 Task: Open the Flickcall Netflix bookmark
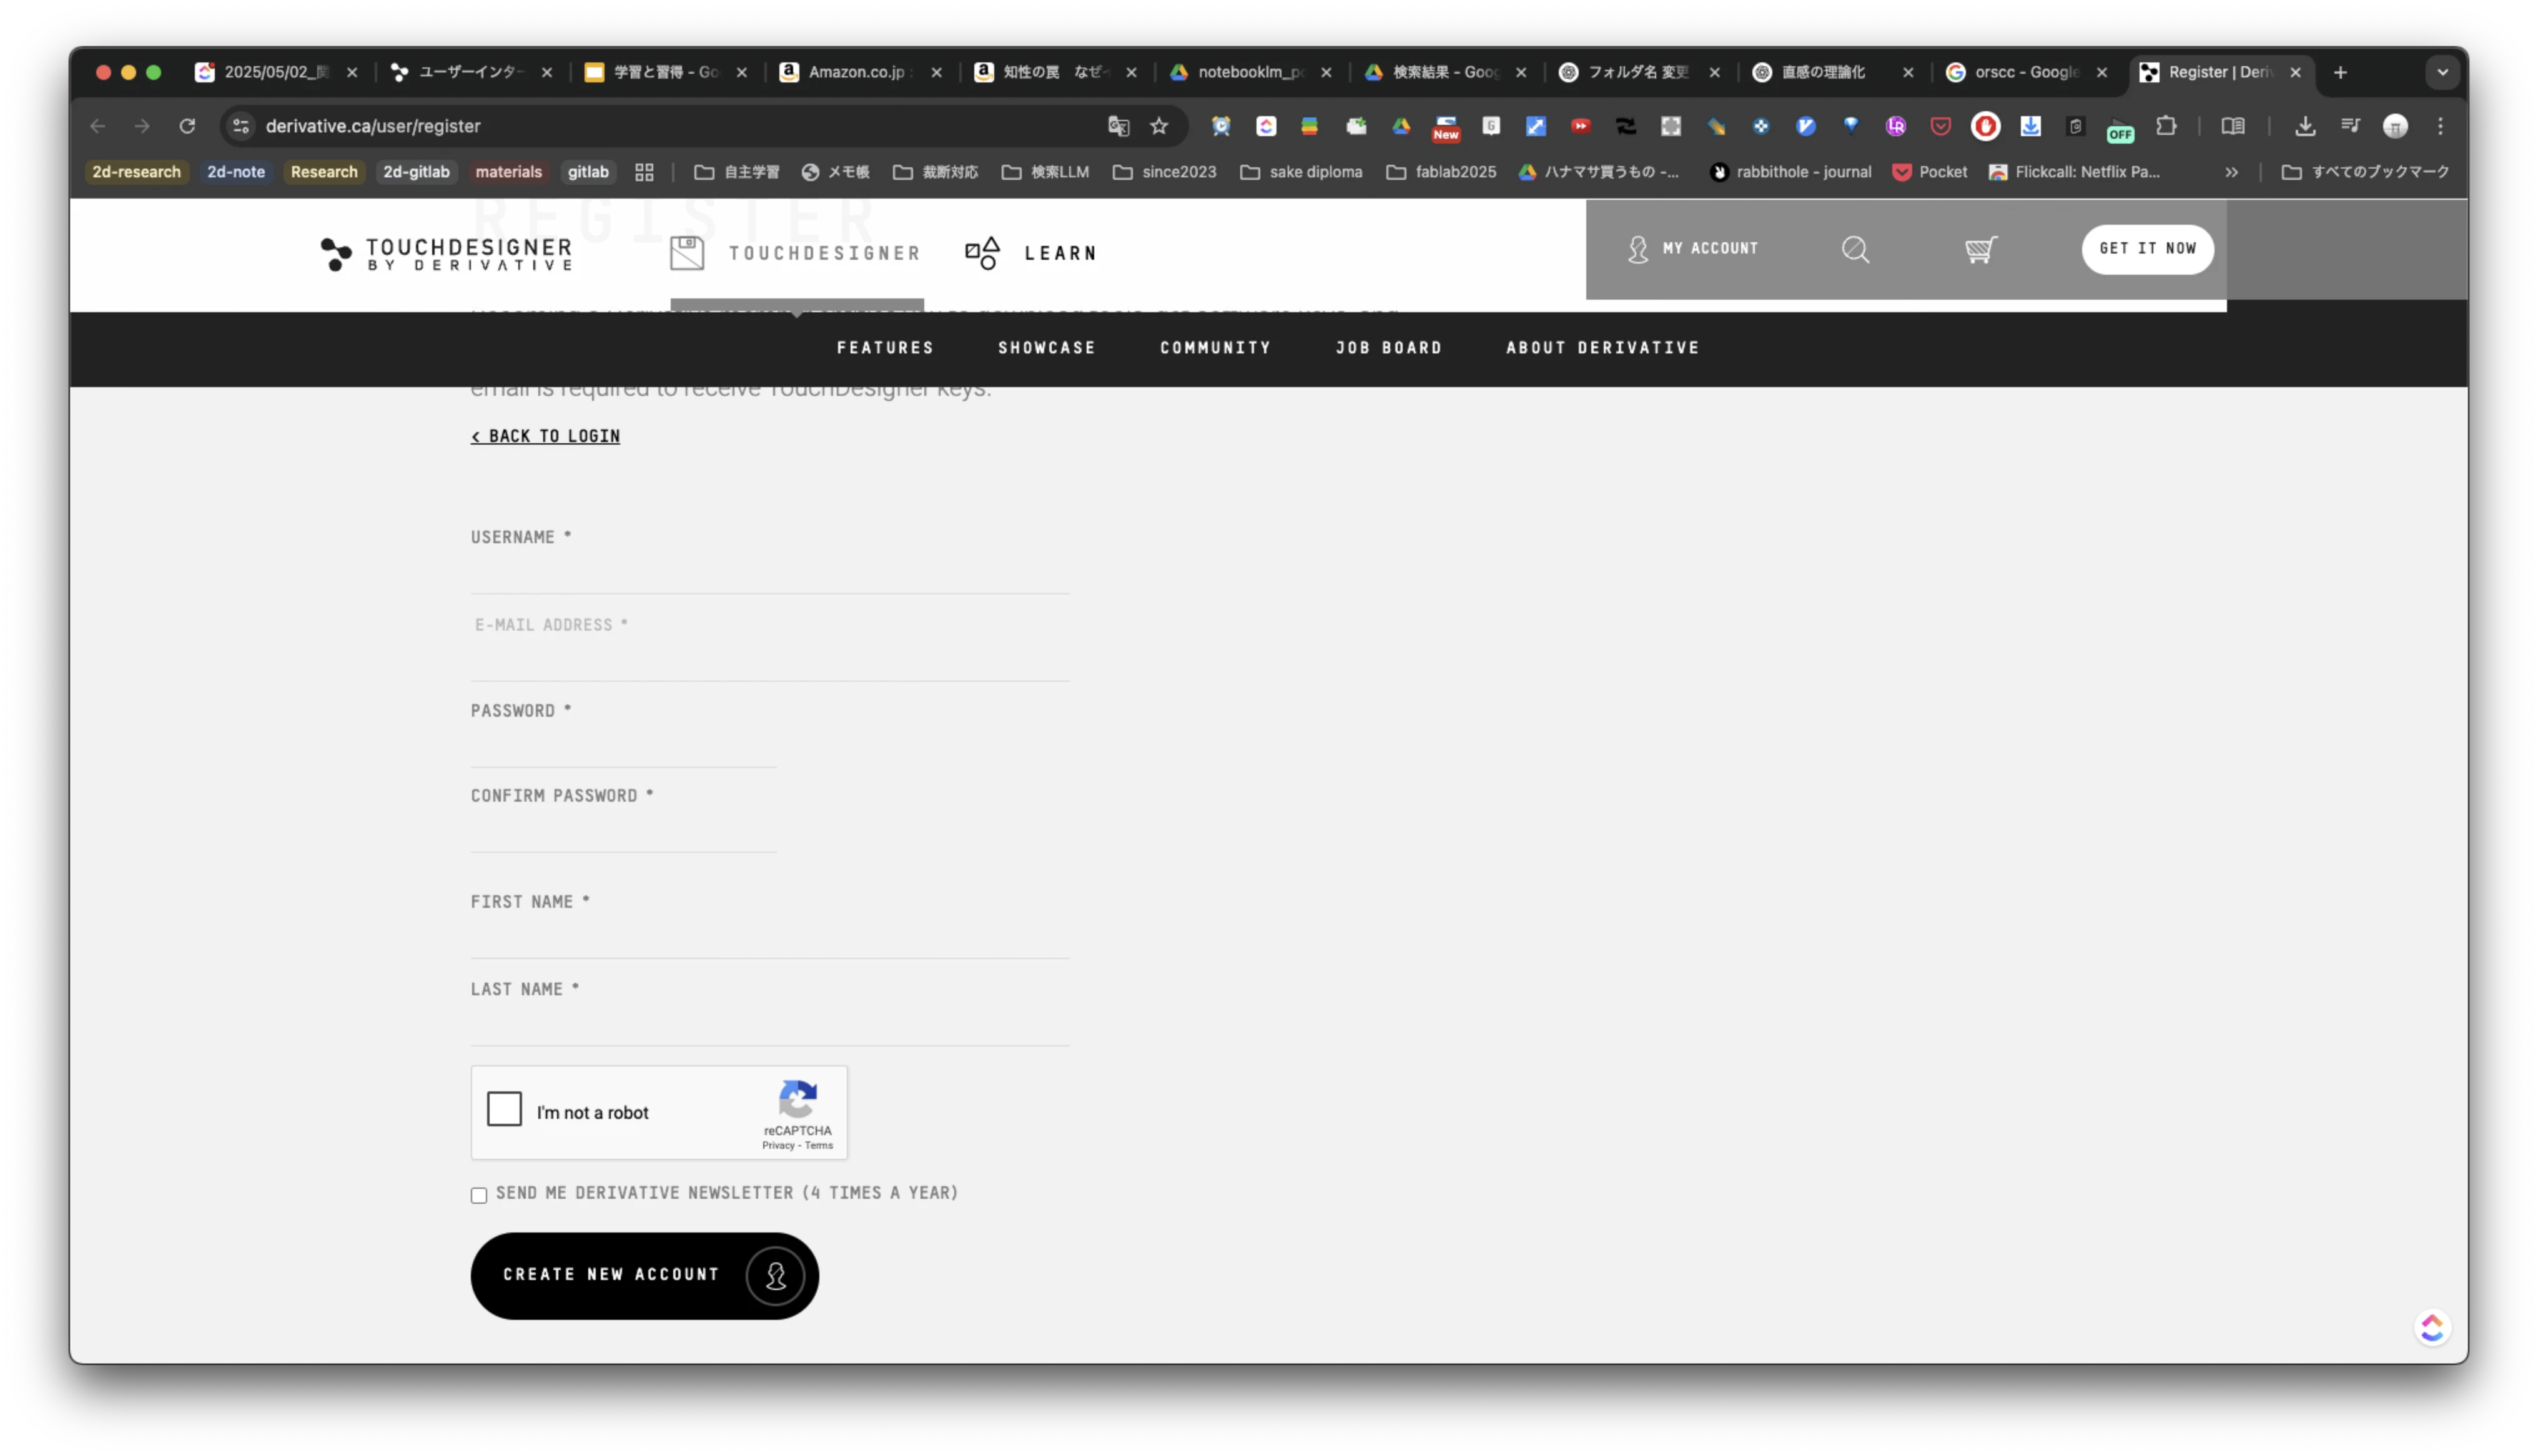[x=2074, y=172]
